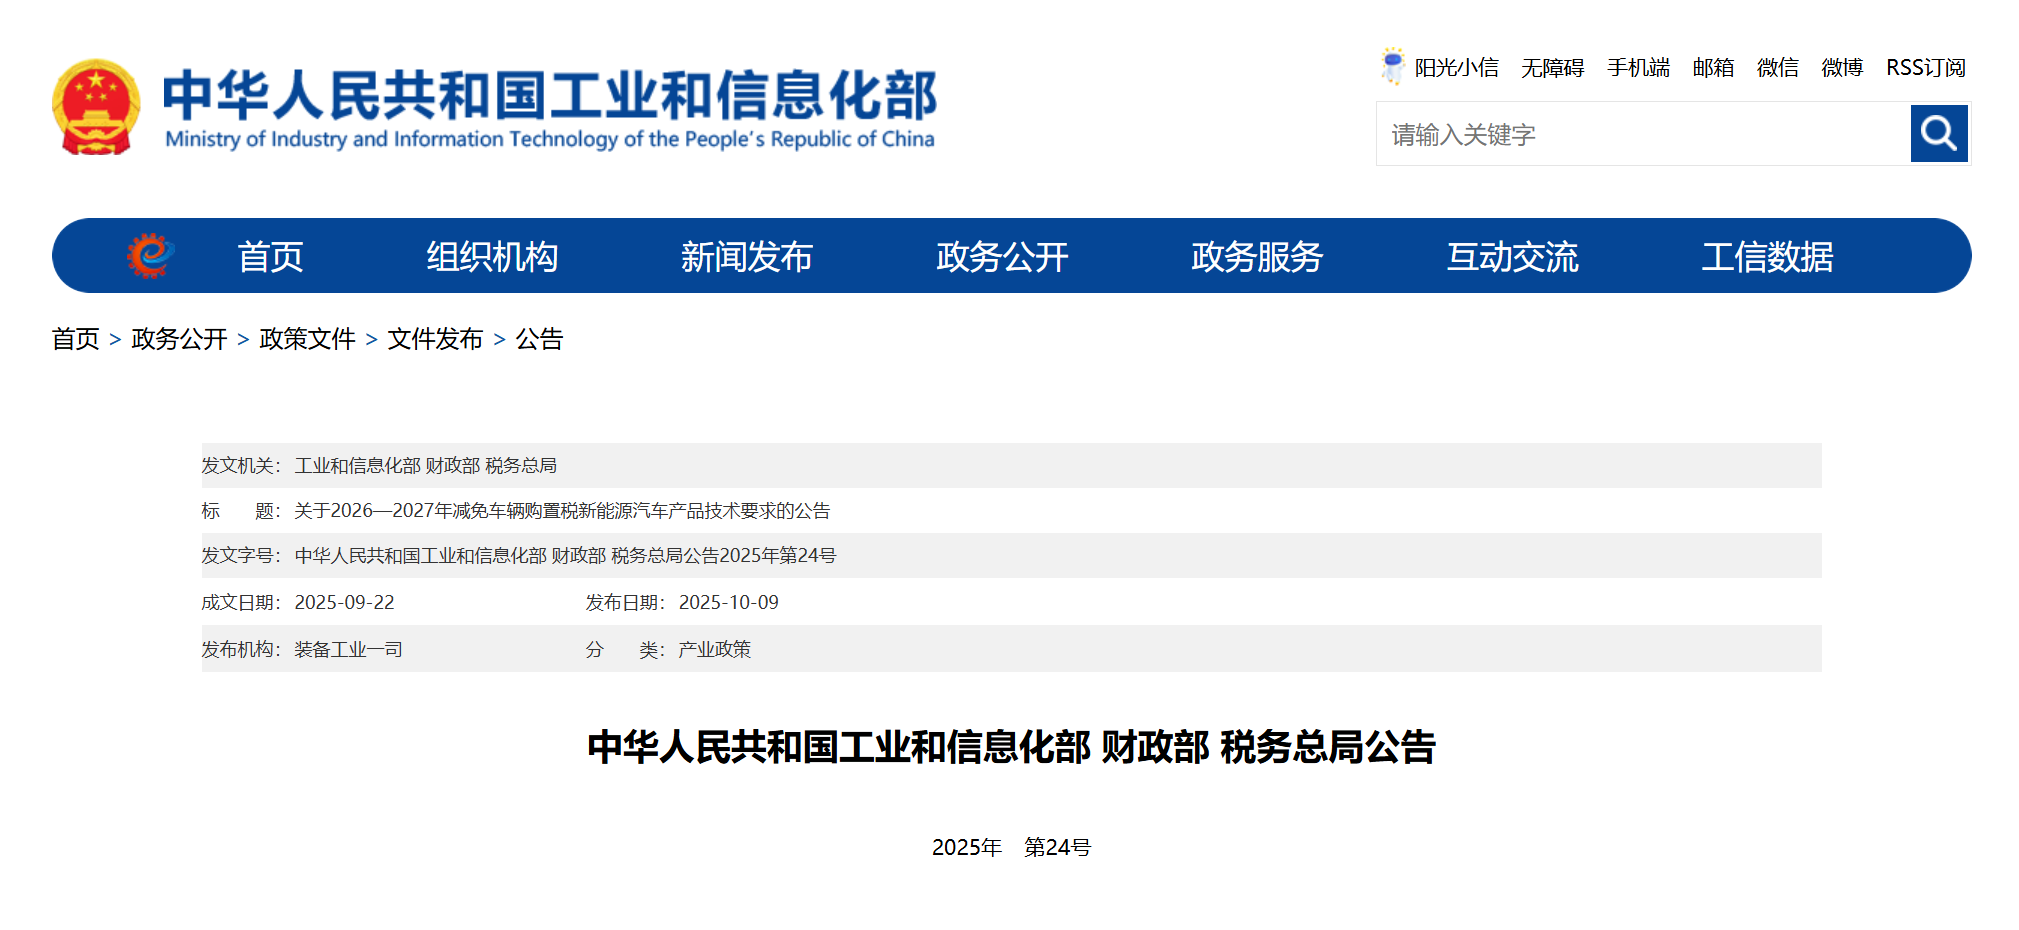Click 政策文件 in the breadcrumb

point(307,339)
